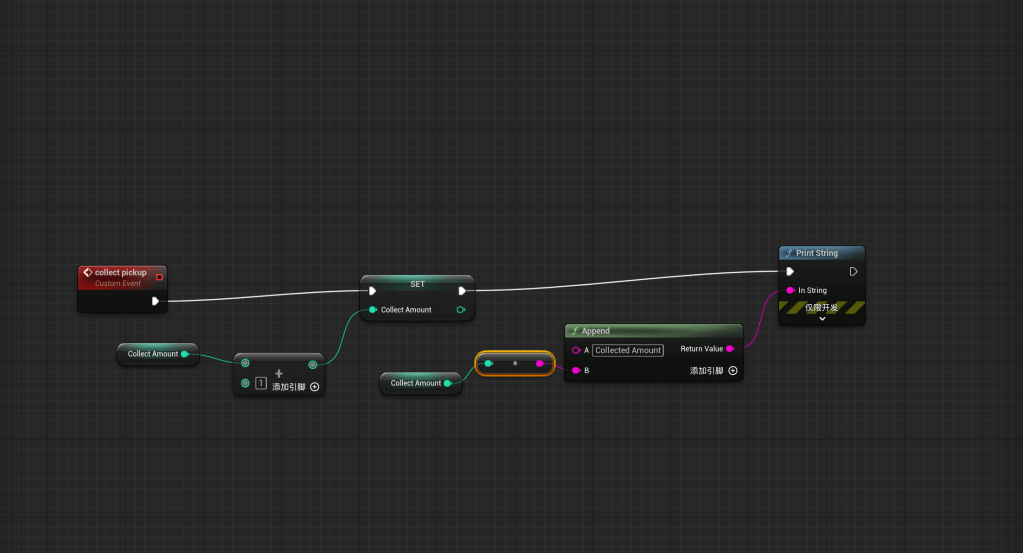Click the Print String exec output pin
Viewport: 1023px width, 553px height.
[853, 271]
